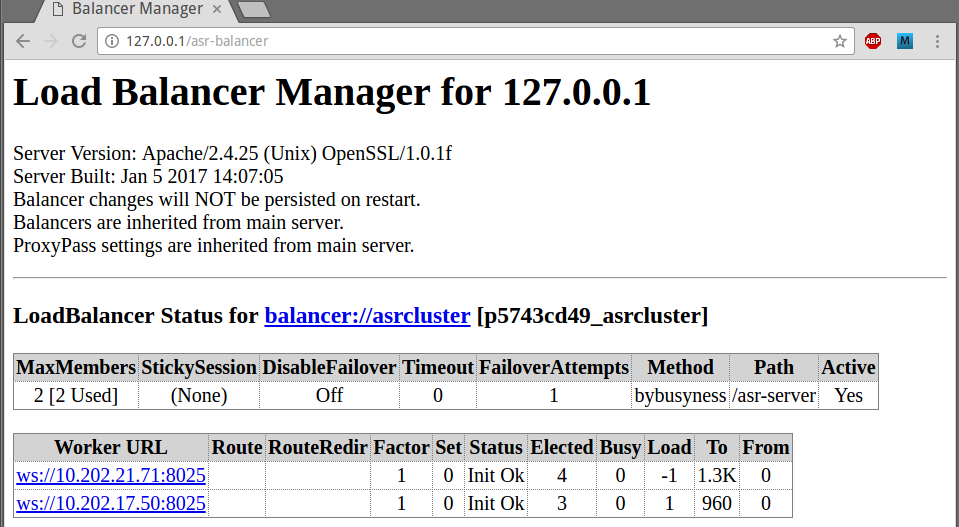The width and height of the screenshot is (959, 527).
Task: Open worker link ws://10.202.17.50:8025
Action: (x=111, y=503)
